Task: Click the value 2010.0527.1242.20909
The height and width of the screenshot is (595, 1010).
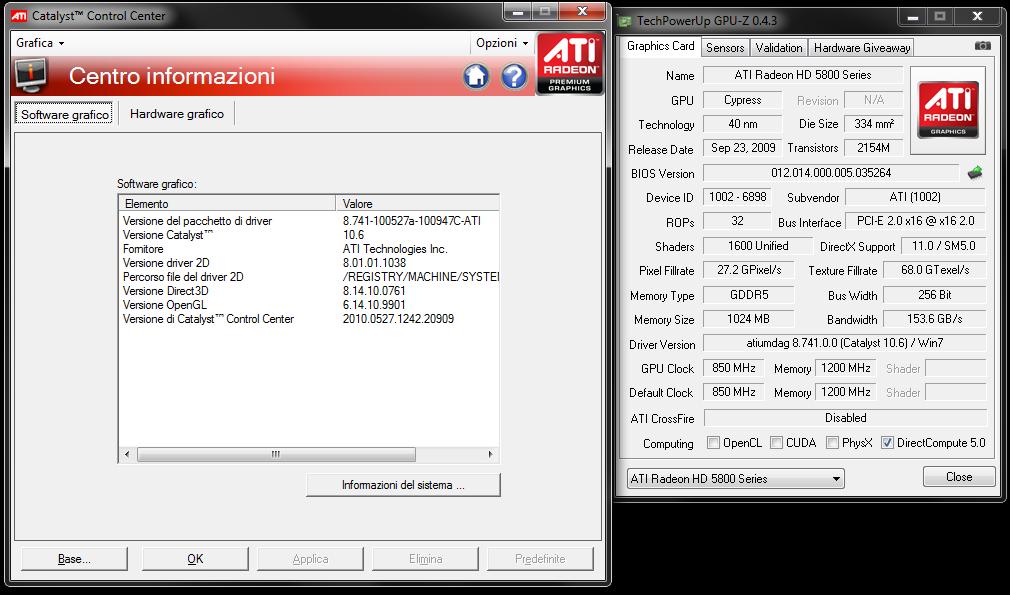Action: click(398, 319)
